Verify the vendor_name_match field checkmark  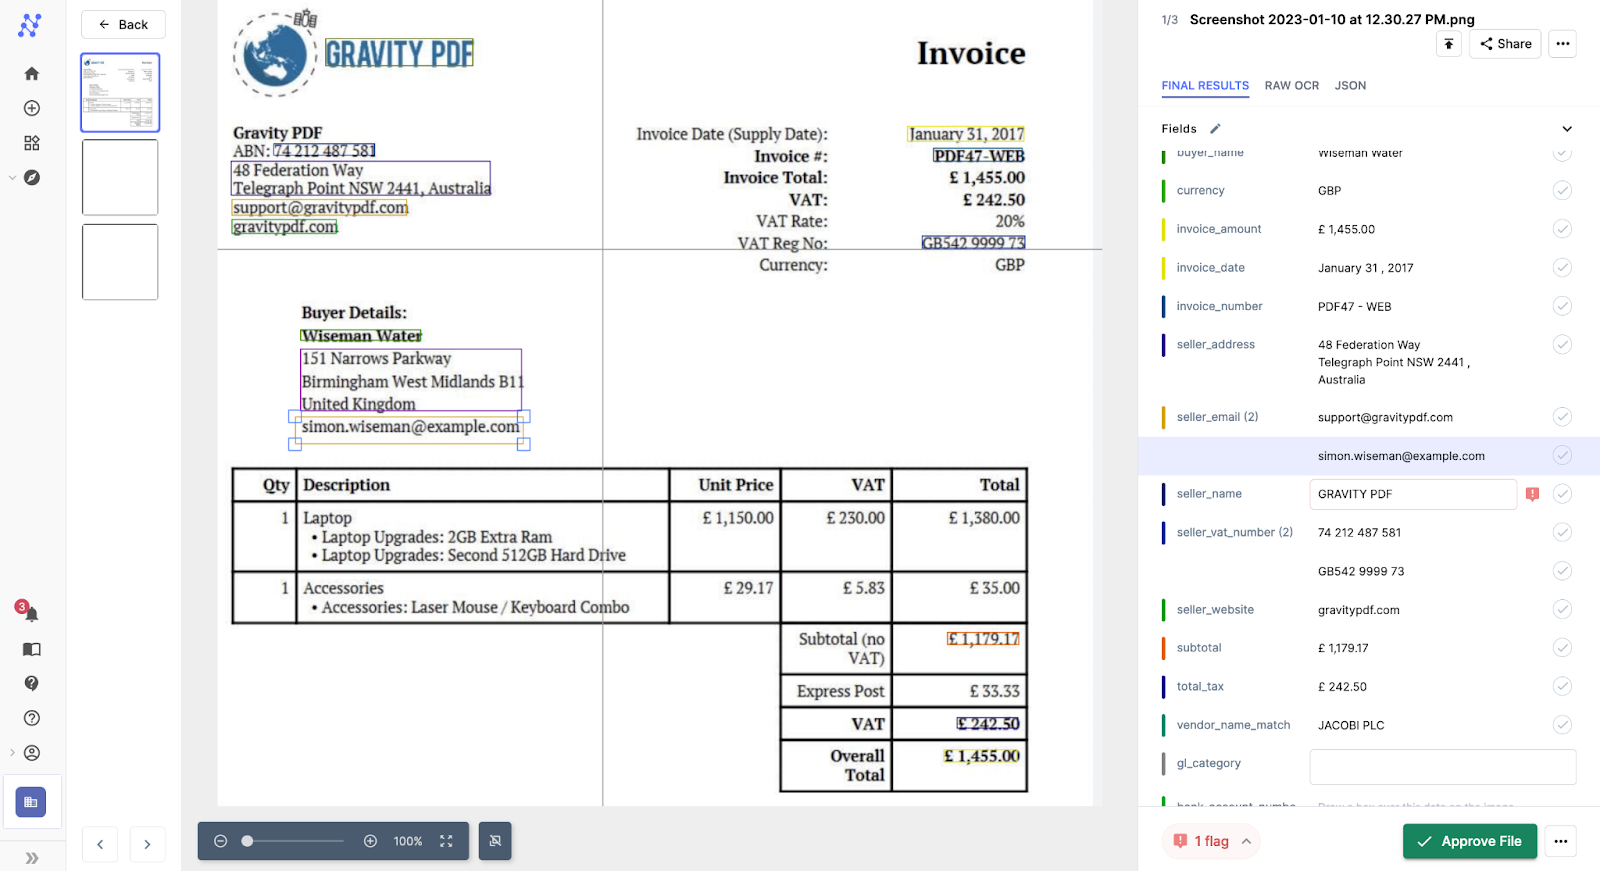click(x=1562, y=725)
